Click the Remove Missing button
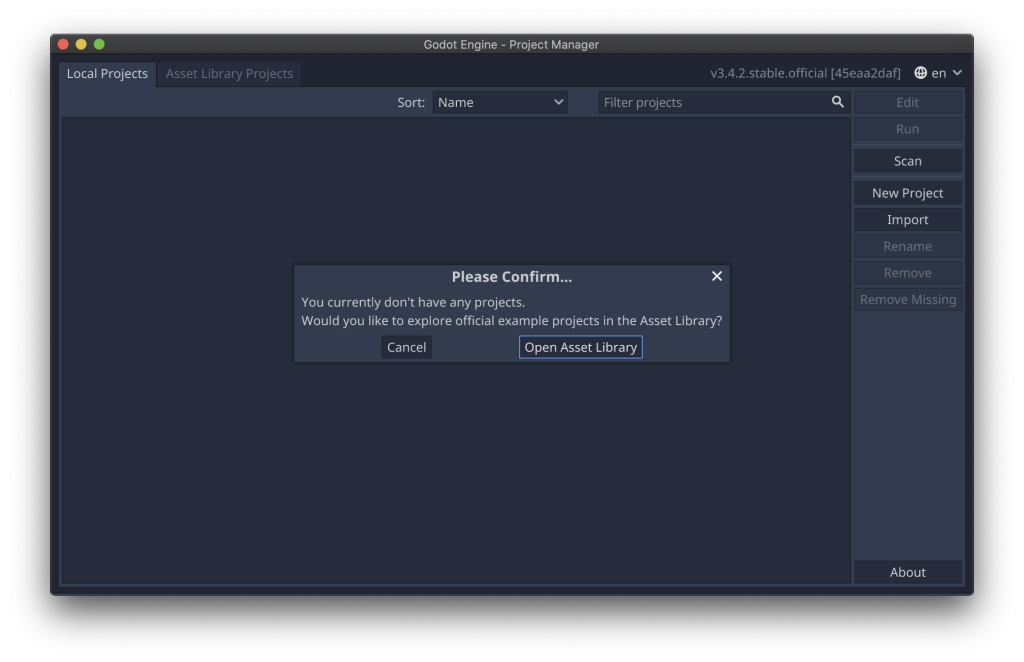 (x=908, y=300)
